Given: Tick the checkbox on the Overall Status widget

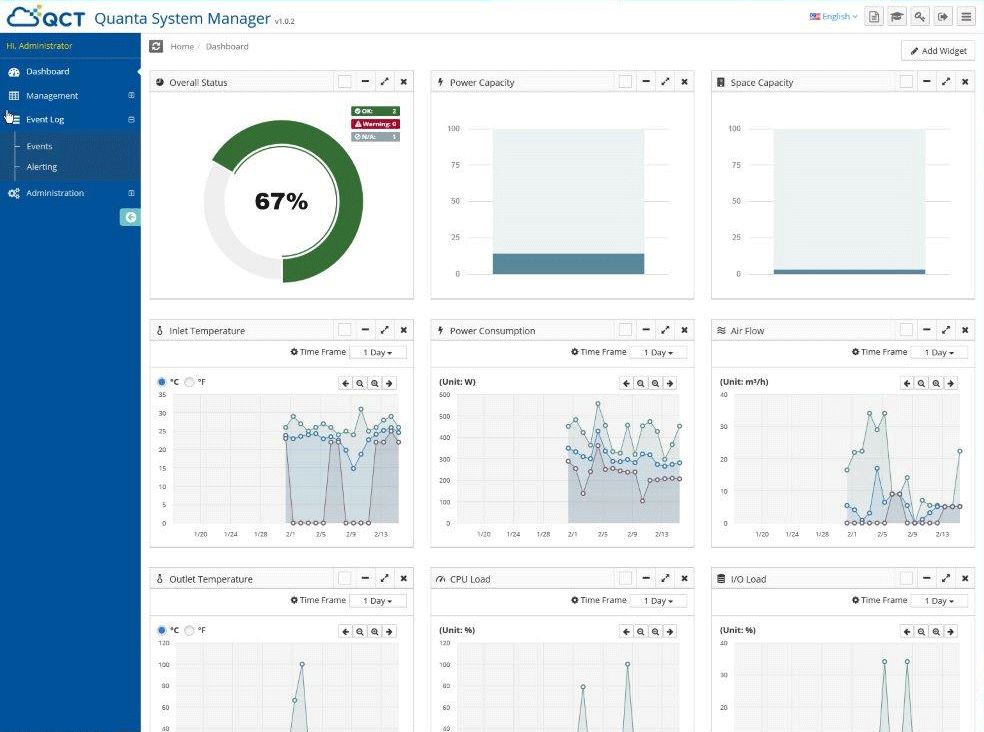Looking at the screenshot, I should pyautogui.click(x=345, y=82).
